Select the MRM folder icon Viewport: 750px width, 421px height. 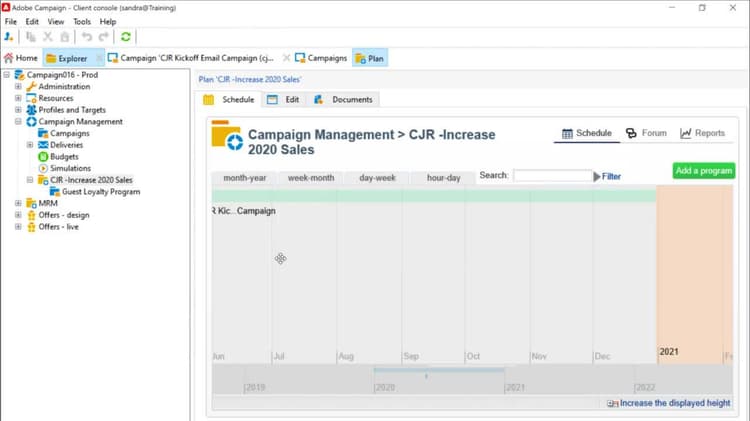tap(32, 203)
